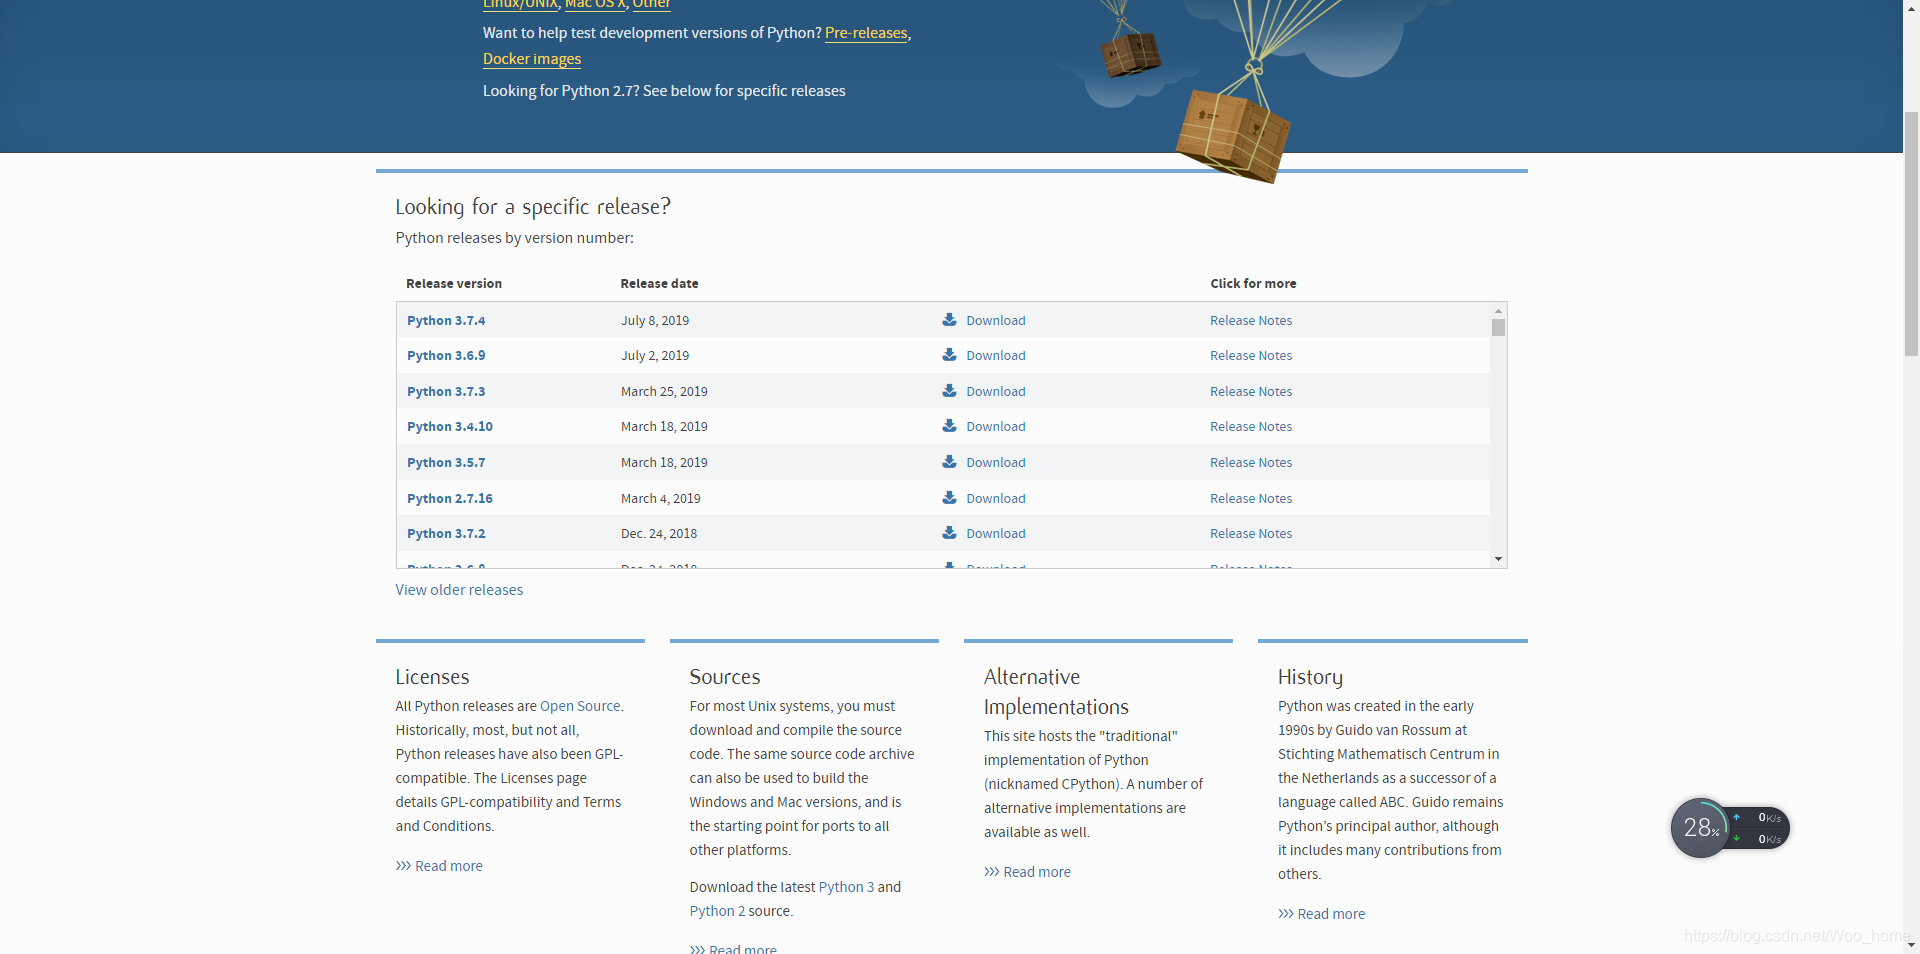The image size is (1920, 954).
Task: Click the page vertical scrollbar thumb
Action: point(1911,233)
